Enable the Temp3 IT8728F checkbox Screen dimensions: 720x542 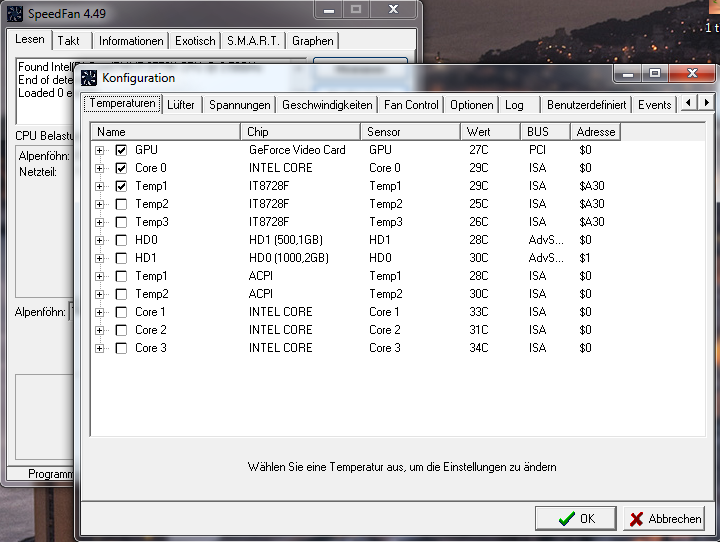[121, 222]
